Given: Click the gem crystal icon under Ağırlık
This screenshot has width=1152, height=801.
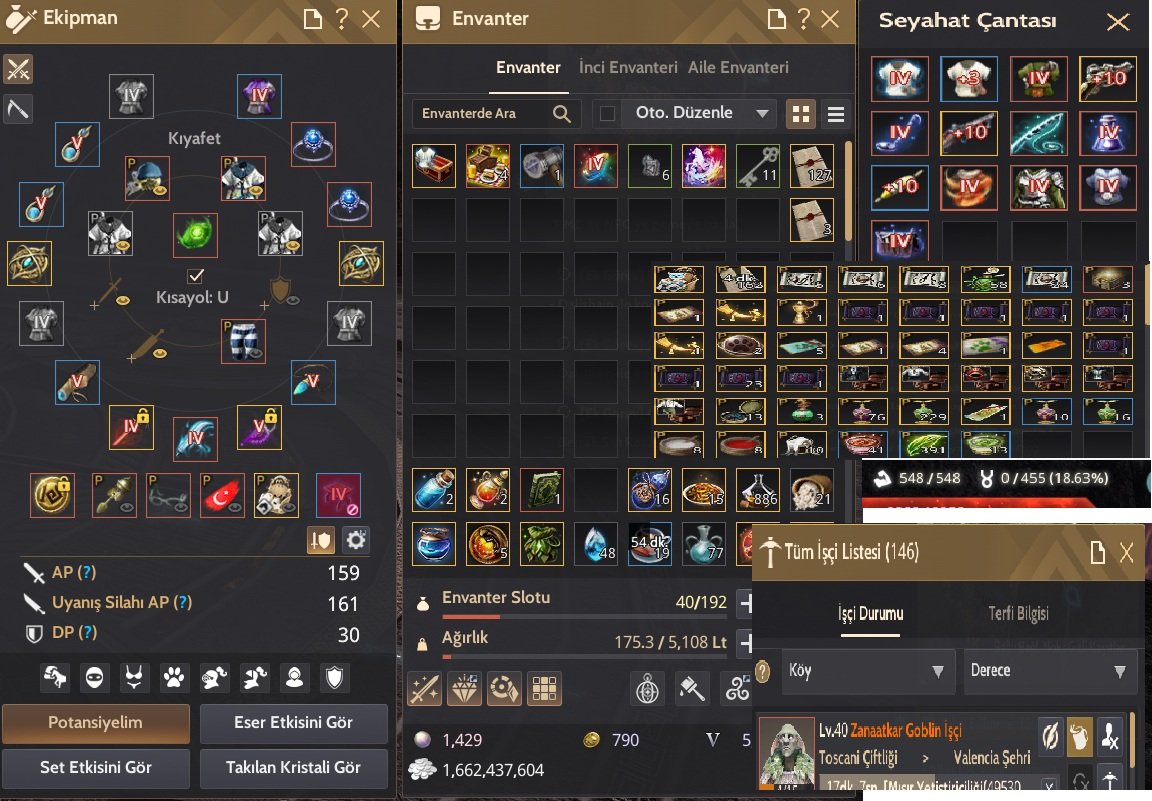Looking at the screenshot, I should pyautogui.click(x=465, y=689).
